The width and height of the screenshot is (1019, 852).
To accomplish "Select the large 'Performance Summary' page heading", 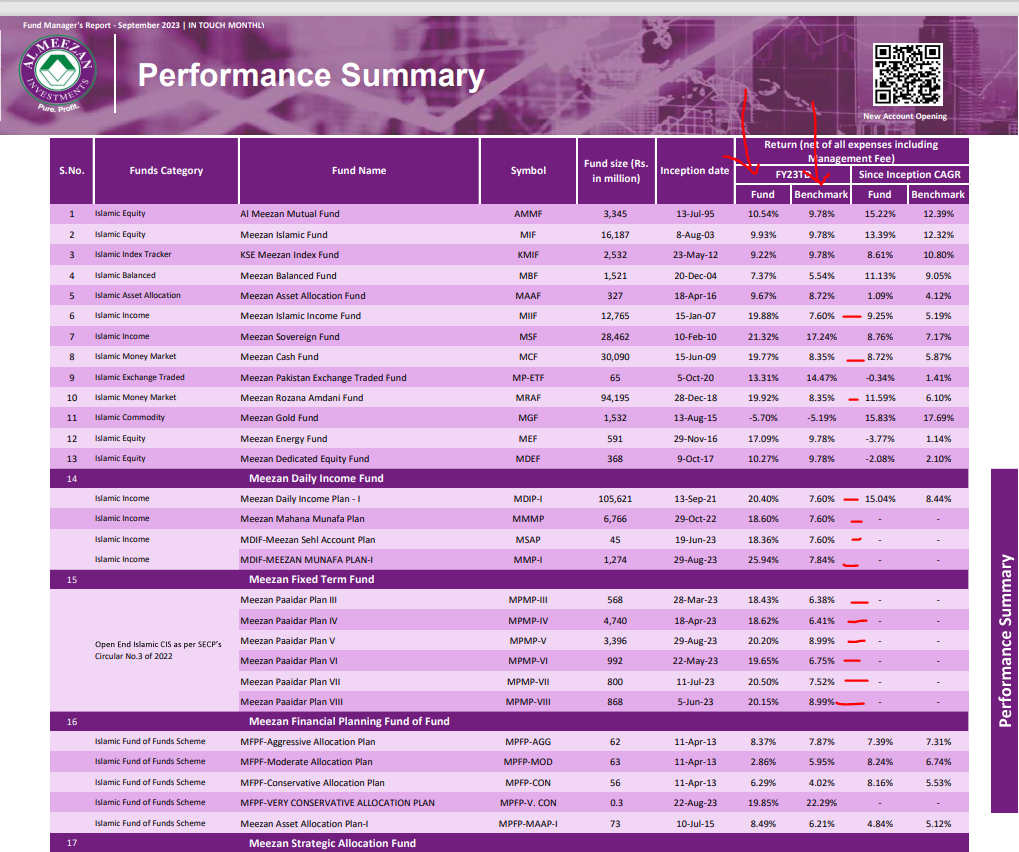I will 311,75.
